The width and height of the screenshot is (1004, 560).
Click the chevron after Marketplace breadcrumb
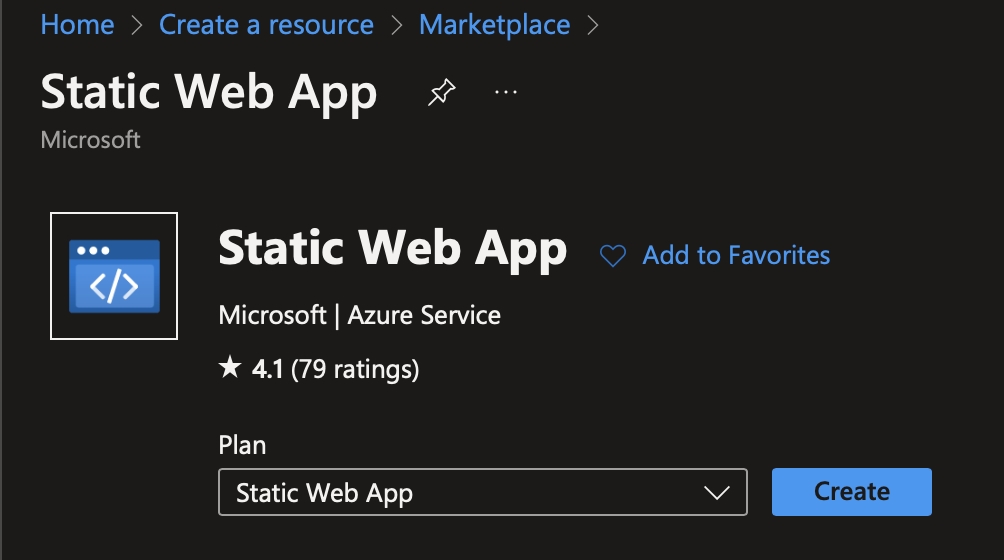click(x=594, y=25)
